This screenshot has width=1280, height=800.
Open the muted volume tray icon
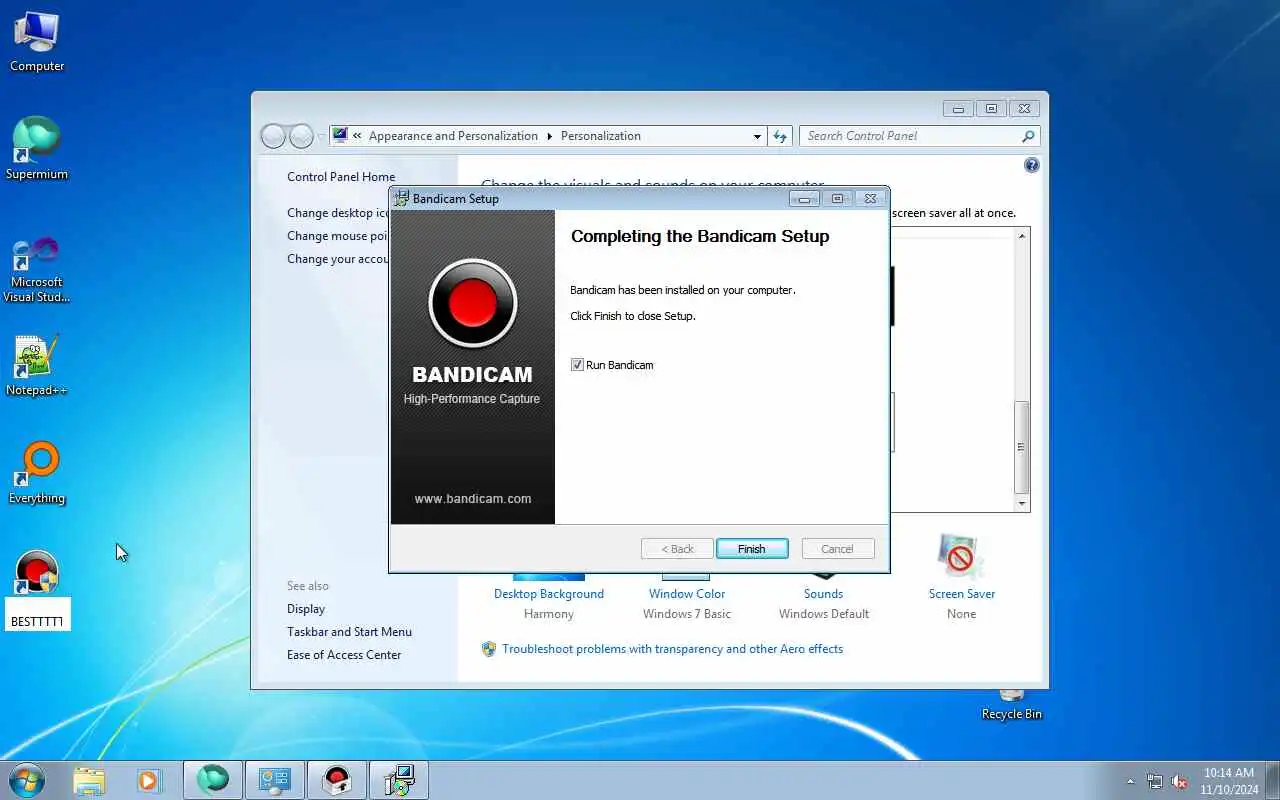click(1179, 781)
